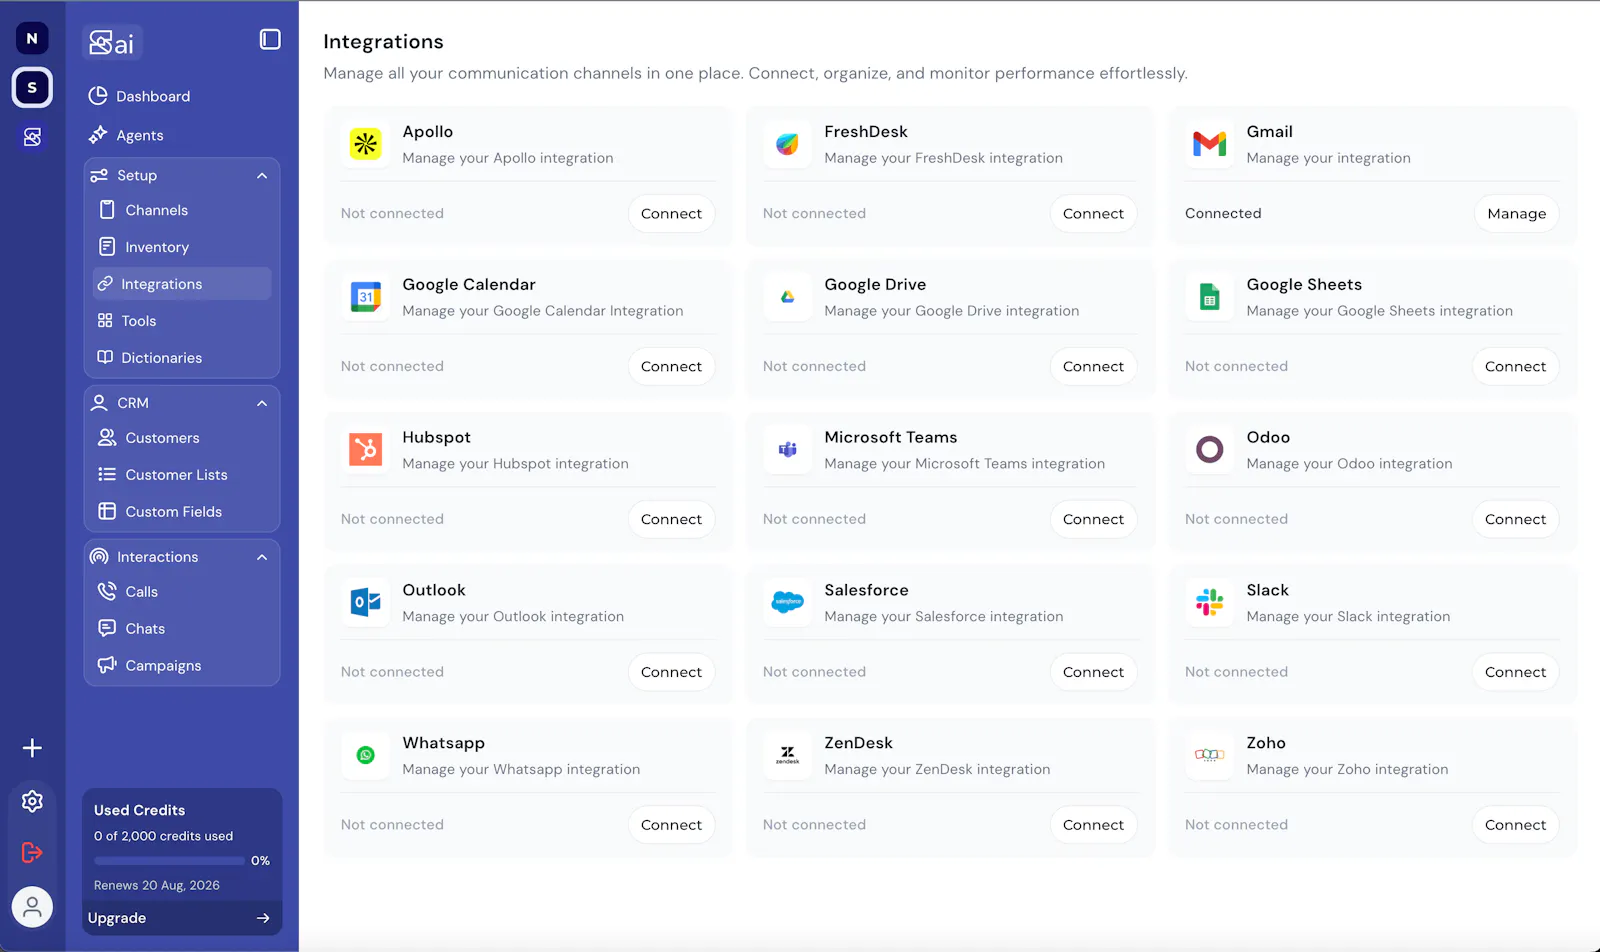Switch to the S workspace icon
Image resolution: width=1600 pixels, height=952 pixels.
point(32,87)
